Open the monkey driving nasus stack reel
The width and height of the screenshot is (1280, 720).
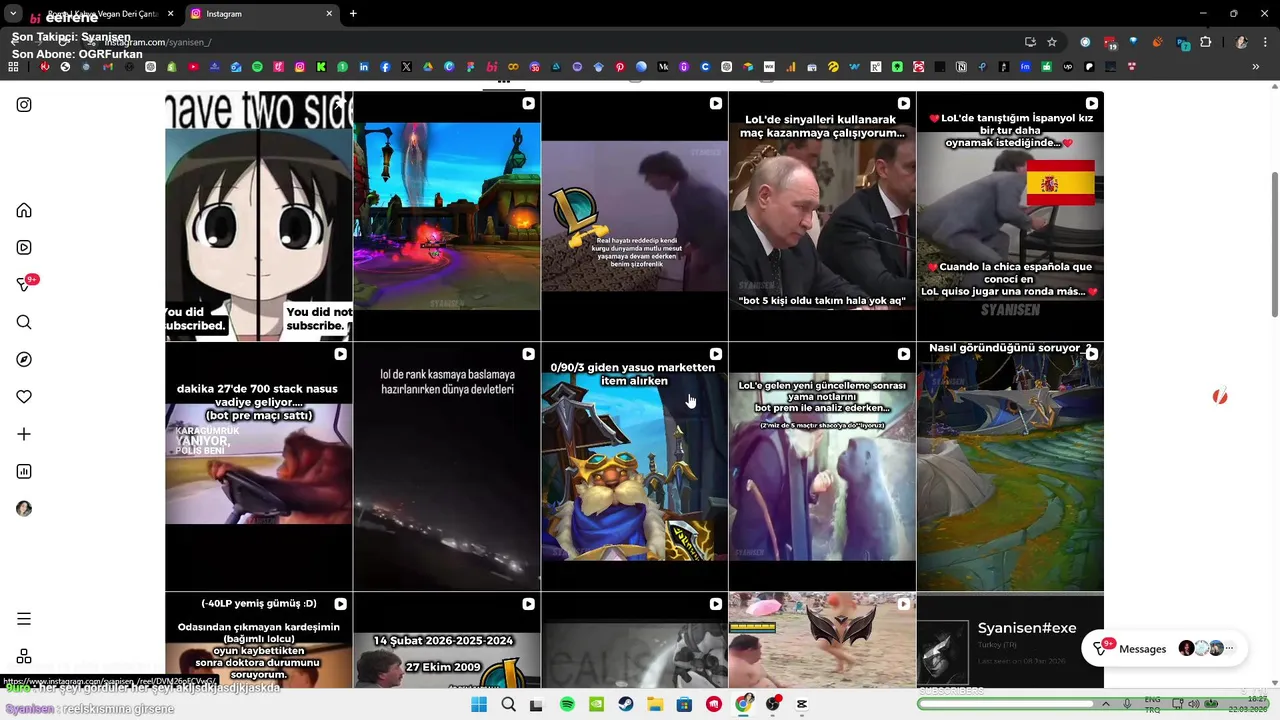258,467
